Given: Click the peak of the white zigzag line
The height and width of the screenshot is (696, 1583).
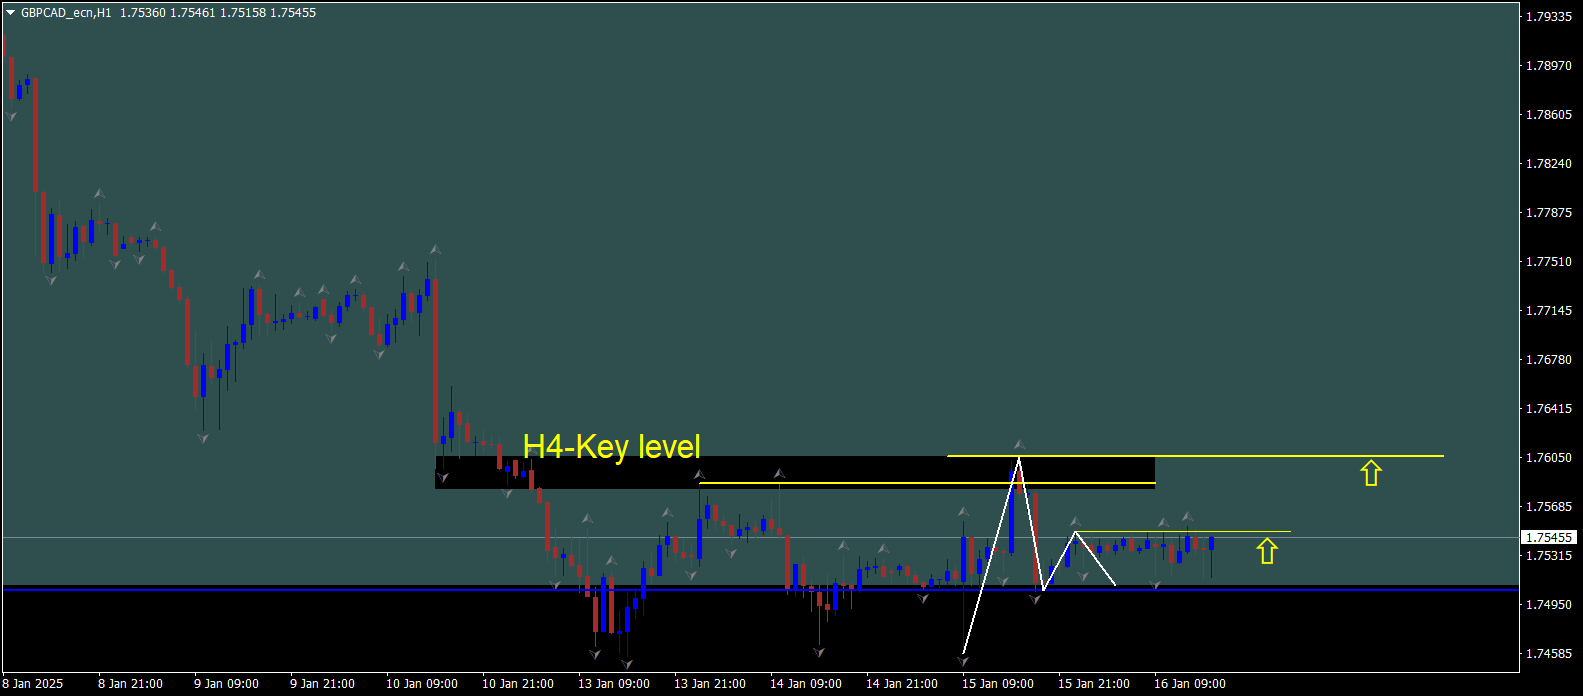Looking at the screenshot, I should [1019, 459].
